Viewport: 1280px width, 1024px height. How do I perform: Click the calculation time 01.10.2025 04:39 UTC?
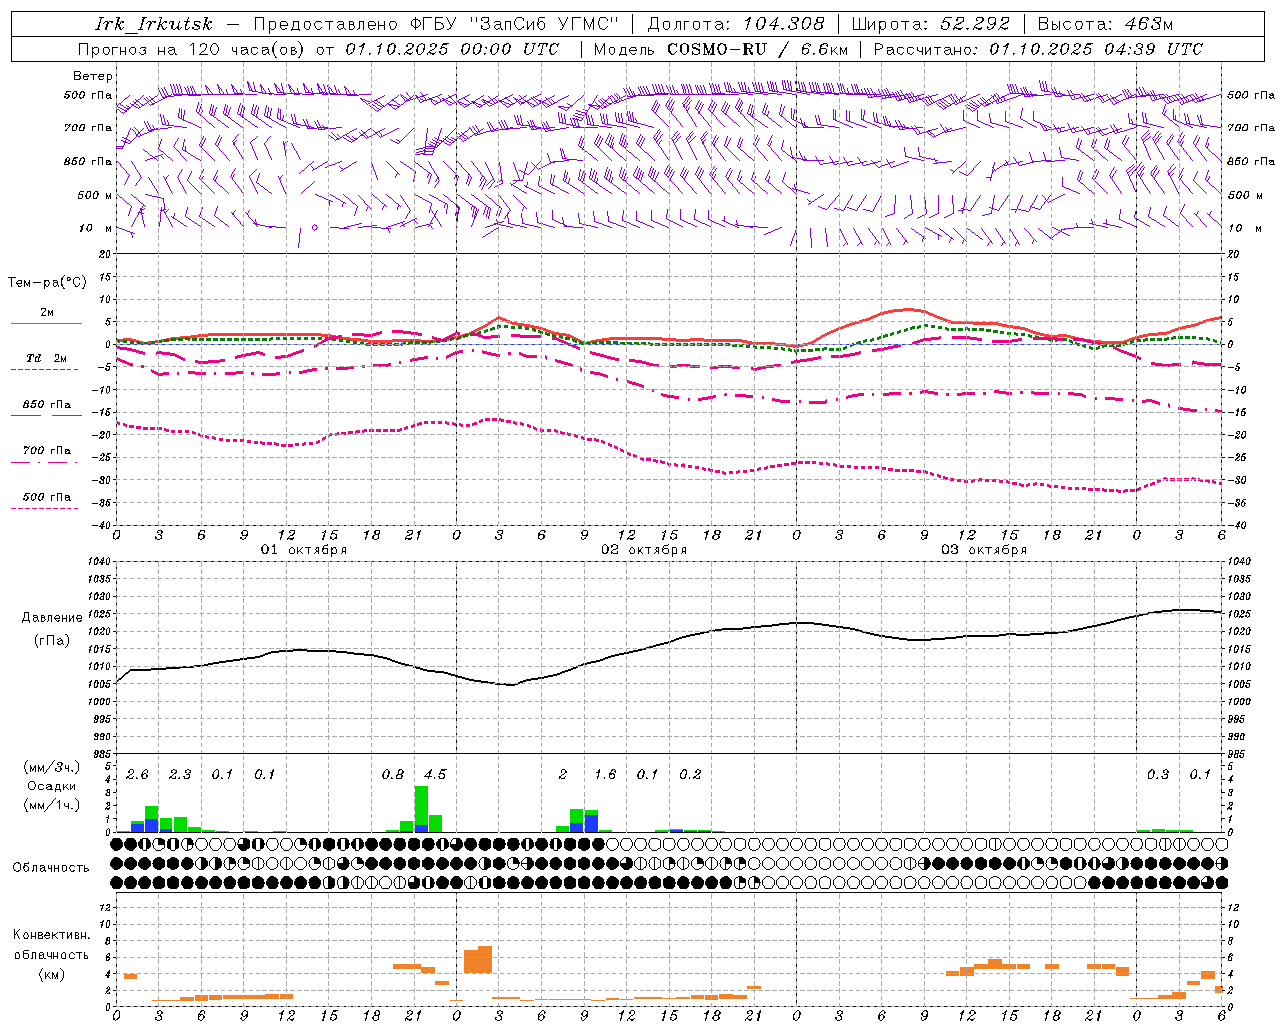coord(1096,49)
